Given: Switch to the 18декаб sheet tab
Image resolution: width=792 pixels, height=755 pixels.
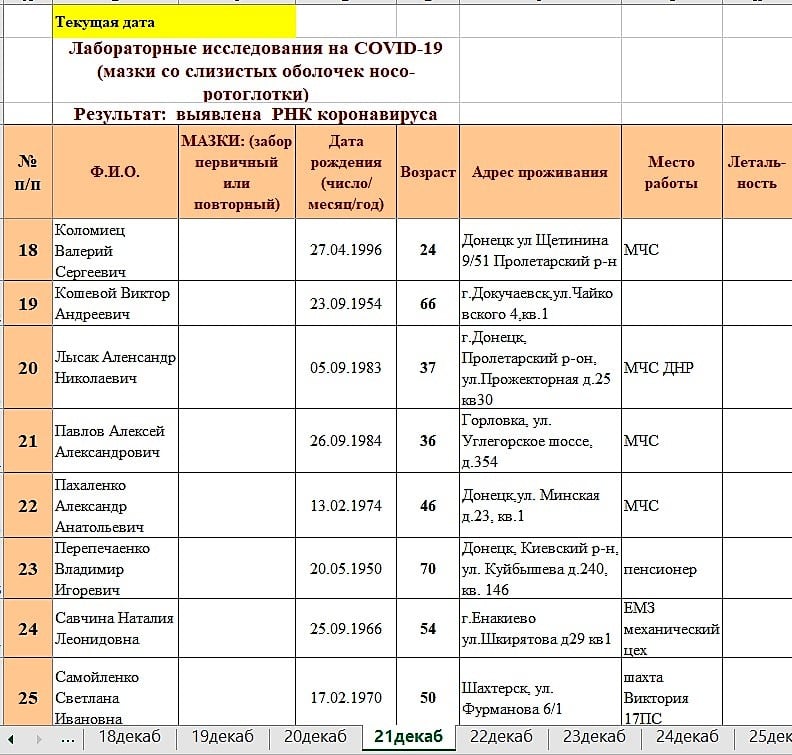Looking at the screenshot, I should (129, 738).
